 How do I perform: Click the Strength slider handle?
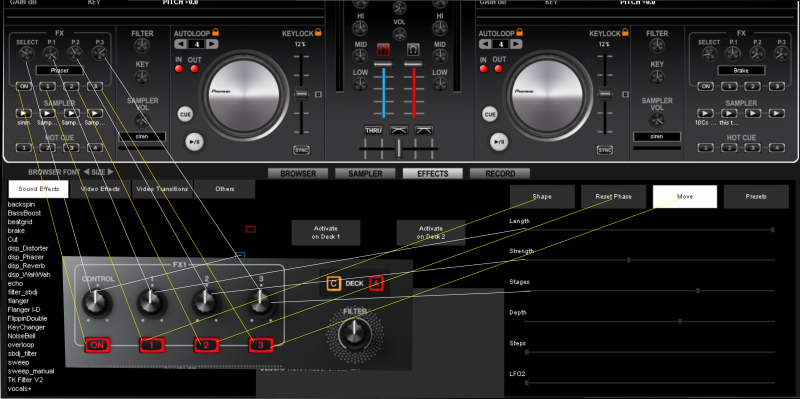[x=629, y=260]
